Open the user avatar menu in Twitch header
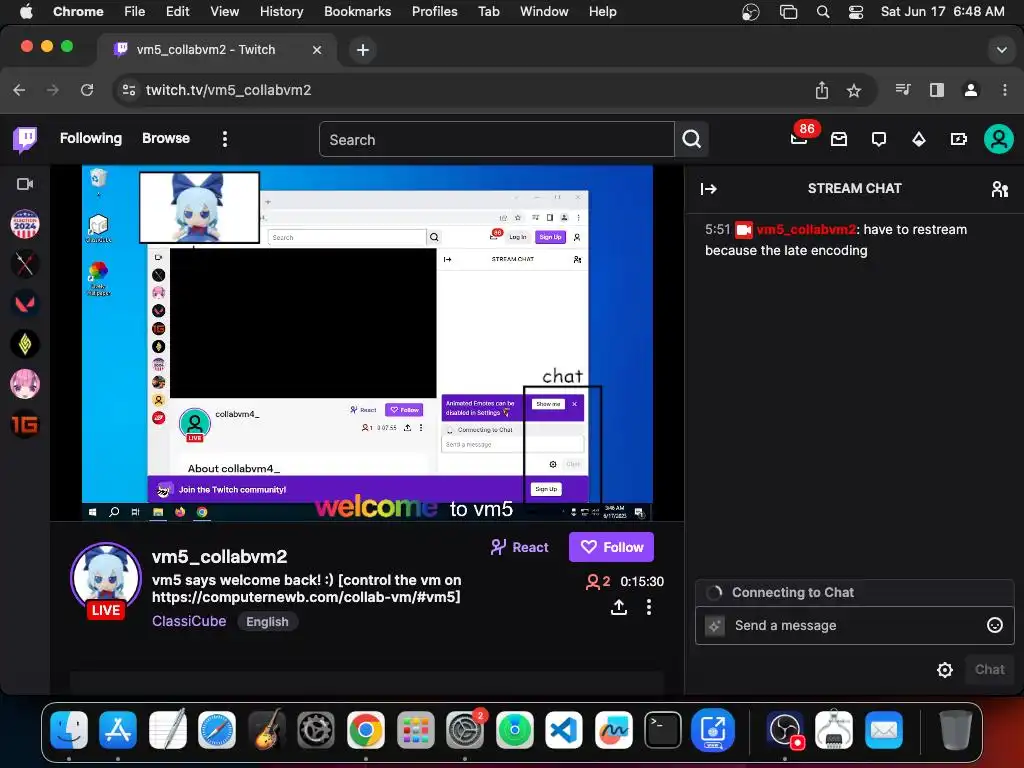 999,139
